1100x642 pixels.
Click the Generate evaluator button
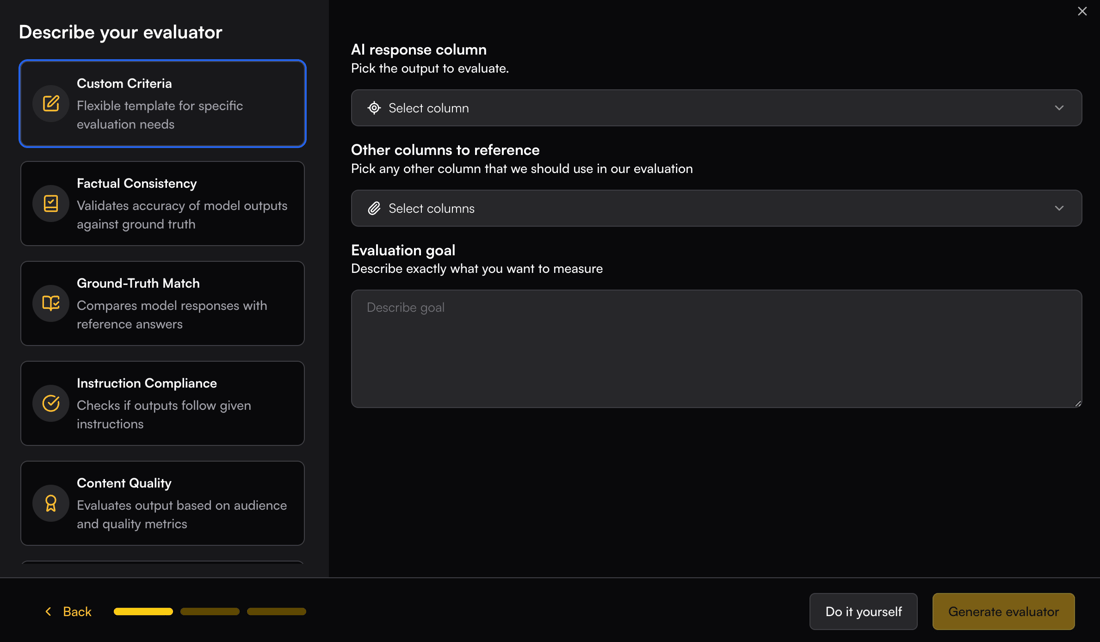(1003, 612)
